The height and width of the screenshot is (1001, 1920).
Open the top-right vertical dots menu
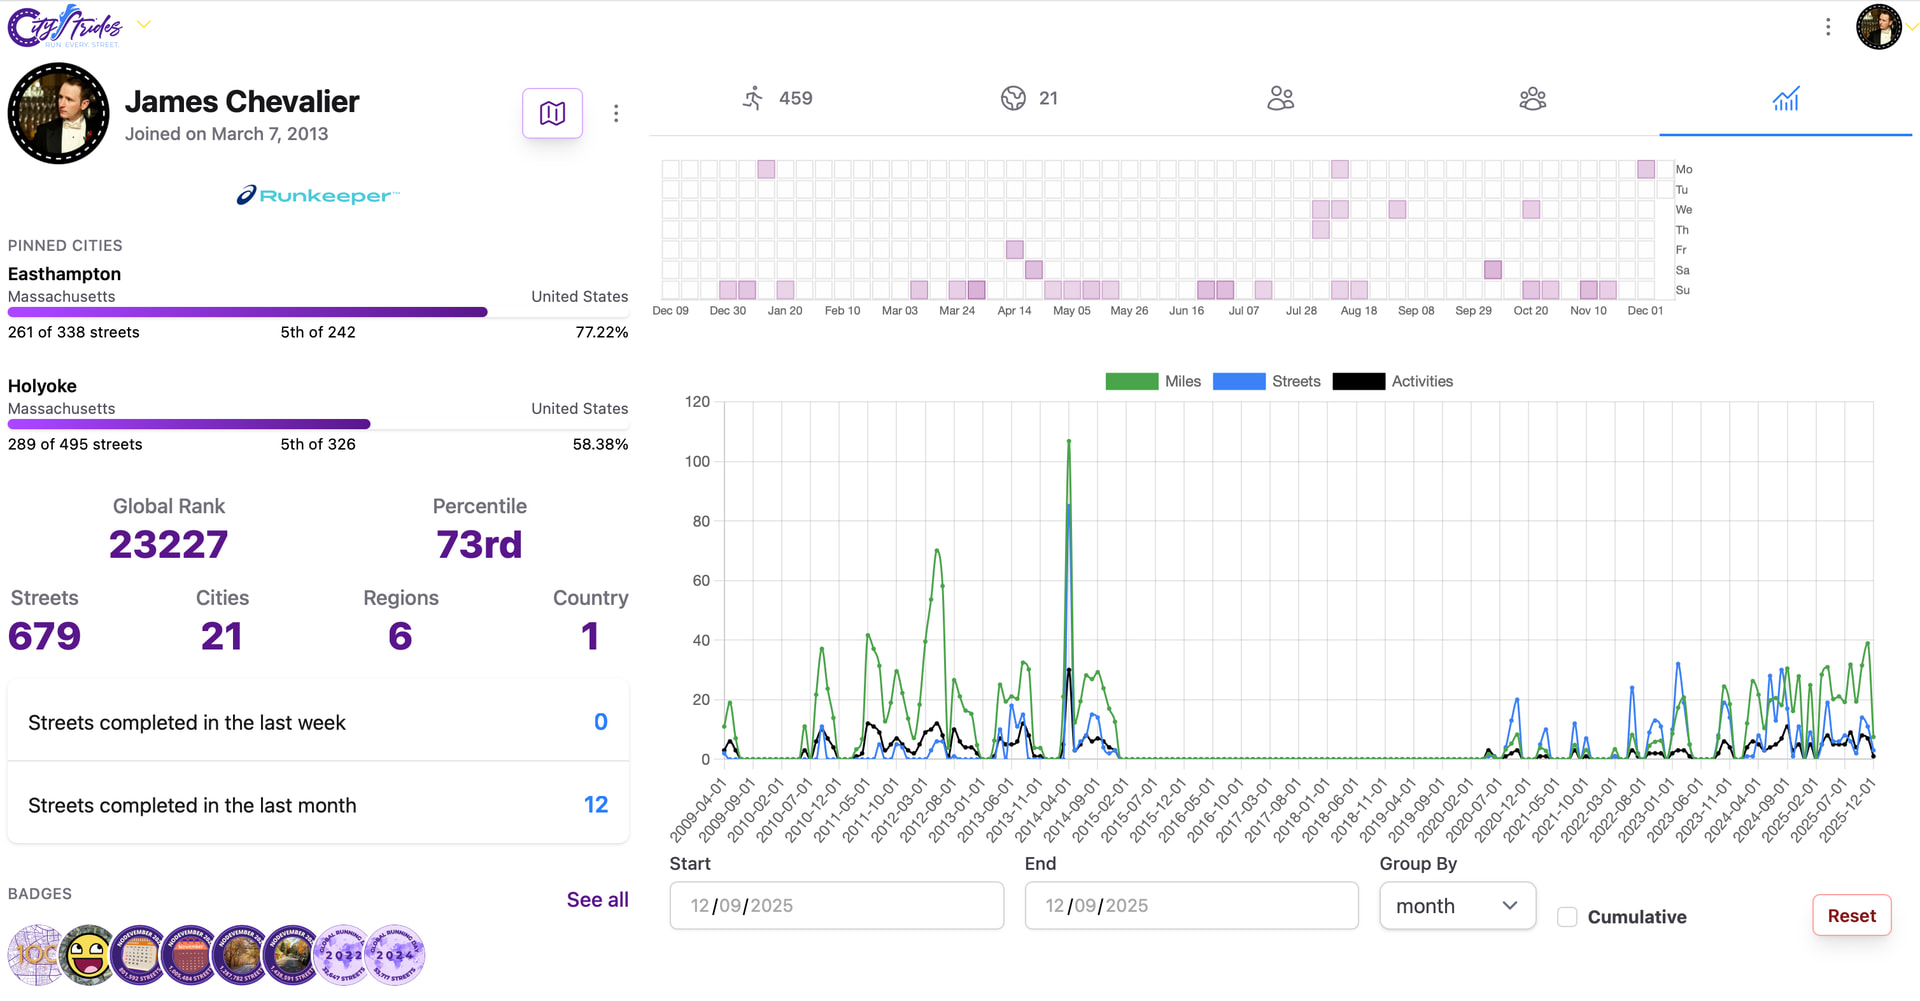pos(1828,27)
